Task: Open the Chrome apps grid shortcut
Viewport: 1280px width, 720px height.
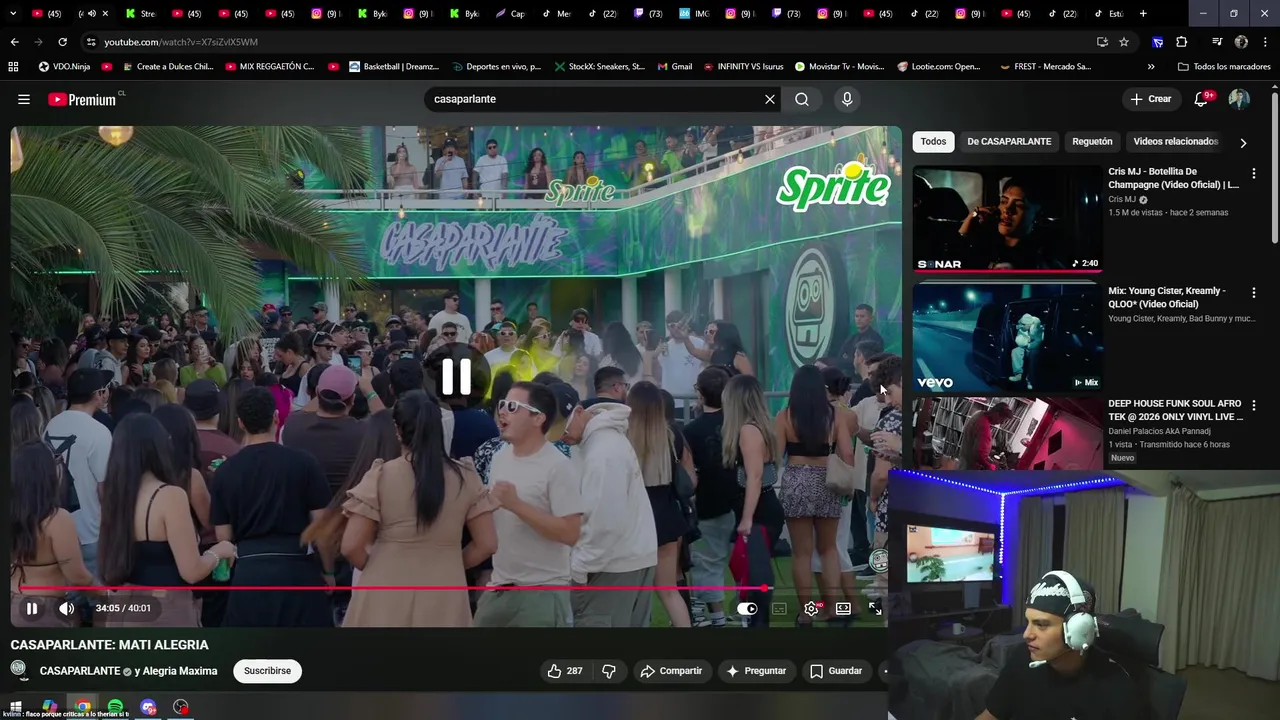Action: tap(13, 67)
